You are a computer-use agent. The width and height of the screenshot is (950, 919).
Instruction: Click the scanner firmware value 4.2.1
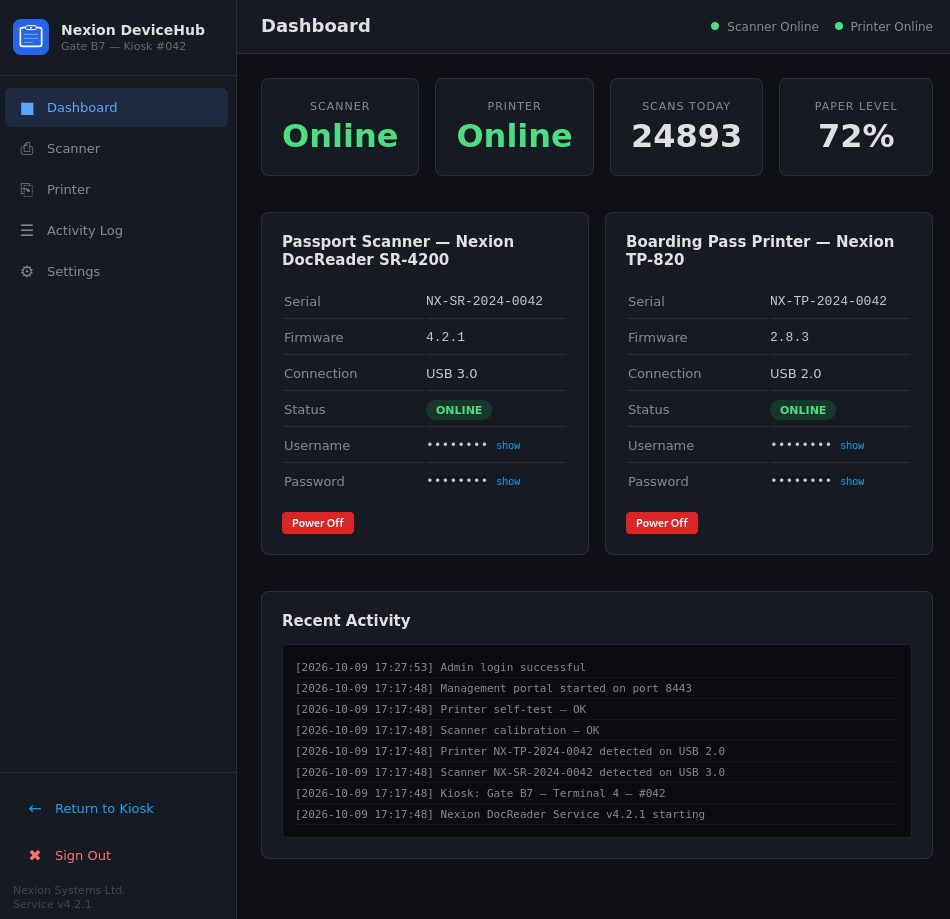tap(445, 337)
